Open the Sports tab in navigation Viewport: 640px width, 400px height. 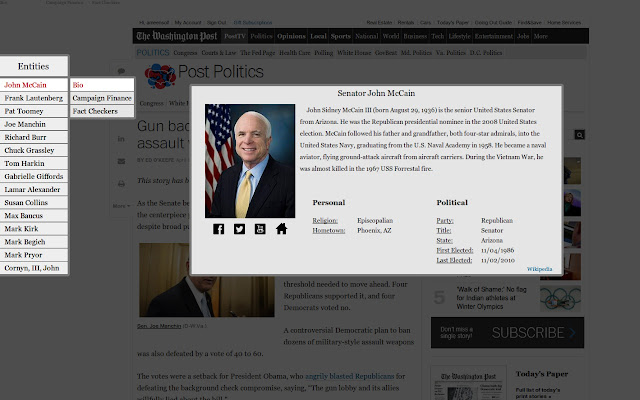340,36
